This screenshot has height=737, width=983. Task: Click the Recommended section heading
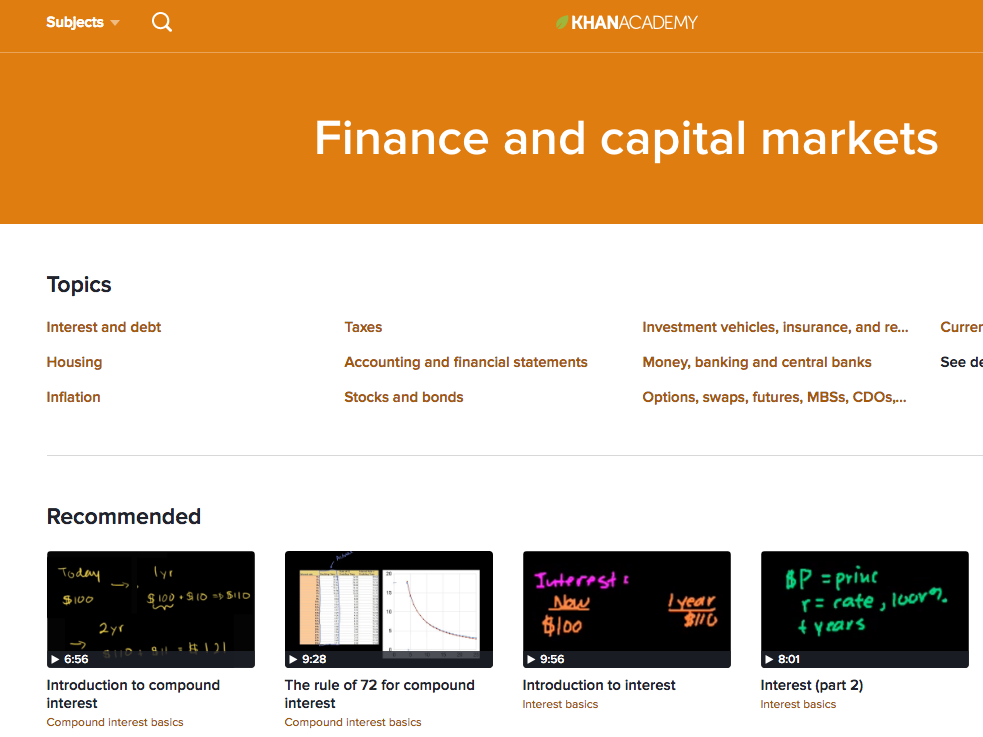pos(124,516)
